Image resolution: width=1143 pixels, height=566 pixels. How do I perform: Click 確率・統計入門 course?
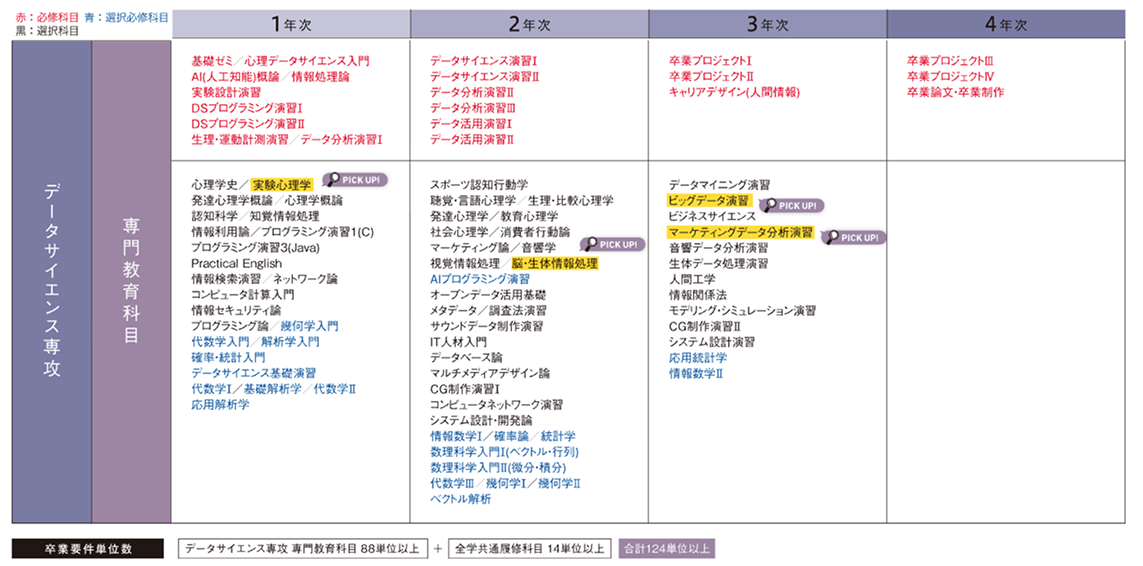tap(228, 357)
